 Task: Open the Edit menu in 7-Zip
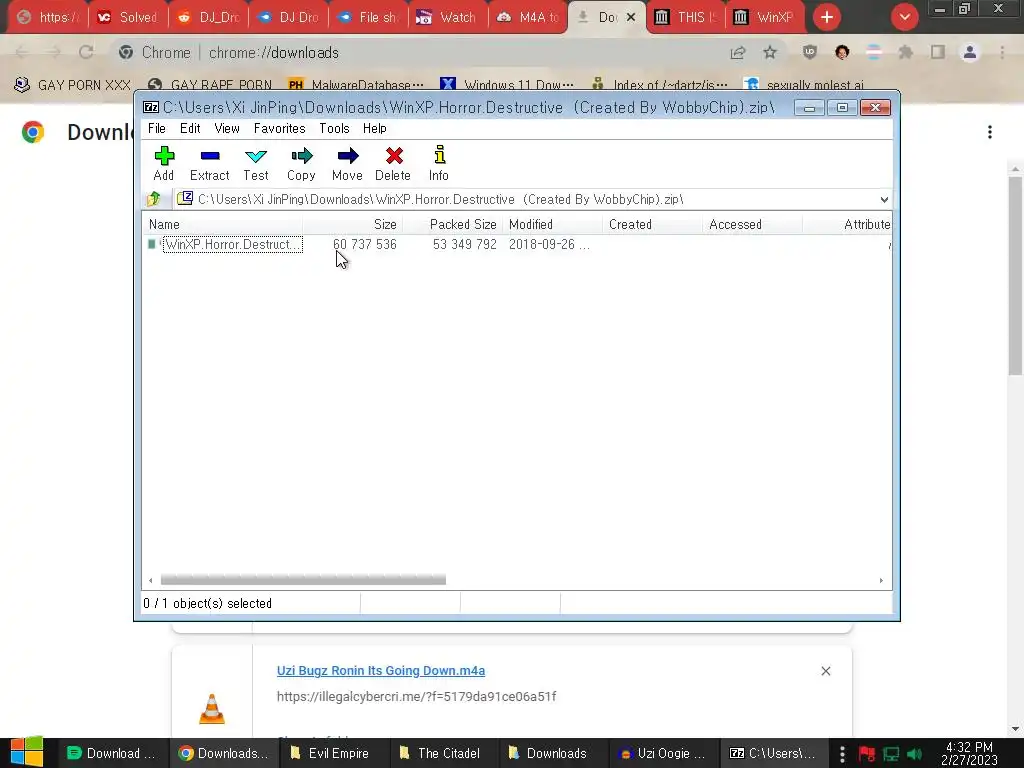(190, 129)
